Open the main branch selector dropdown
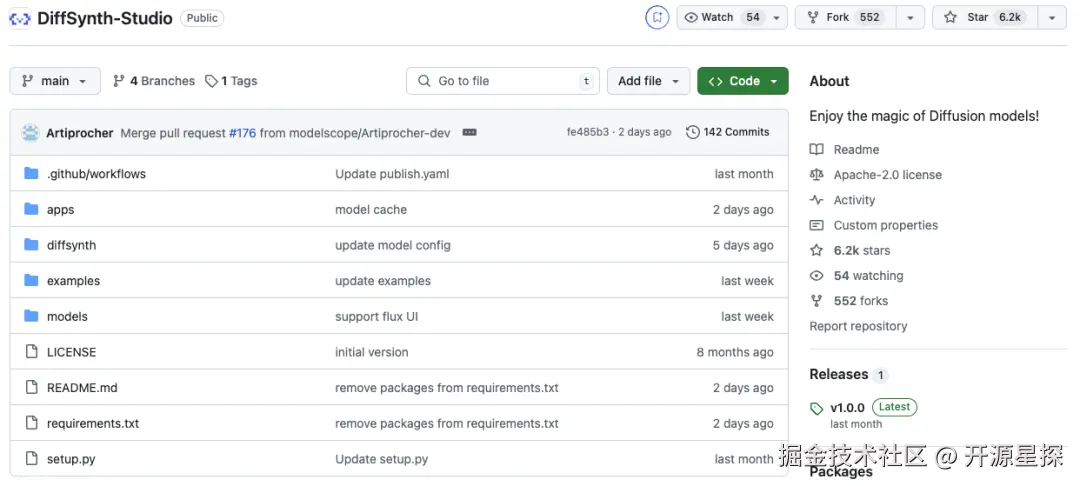This screenshot has height=486, width=1080. [55, 81]
